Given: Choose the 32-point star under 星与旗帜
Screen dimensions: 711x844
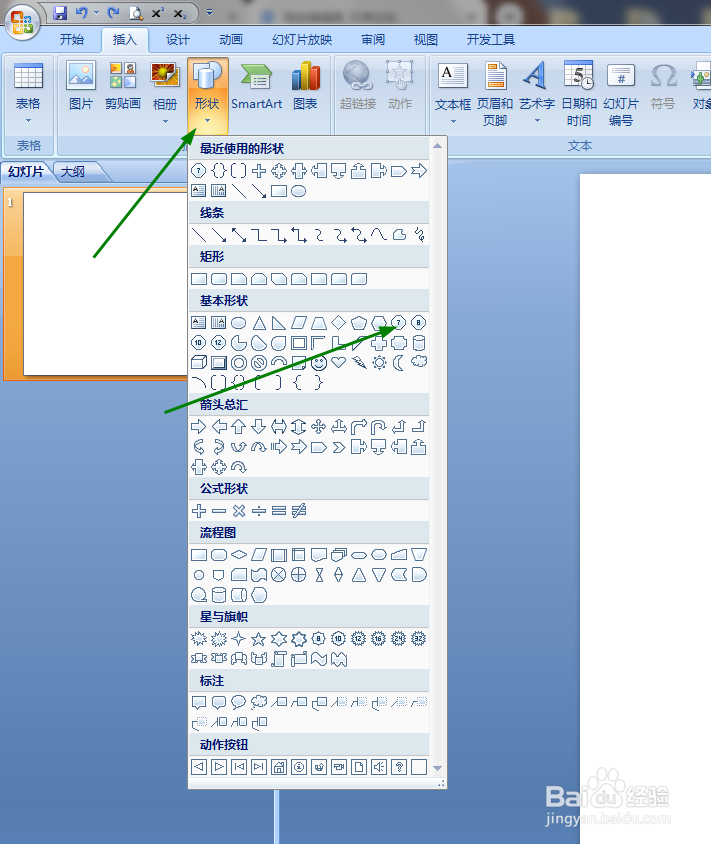Looking at the screenshot, I should tap(419, 639).
